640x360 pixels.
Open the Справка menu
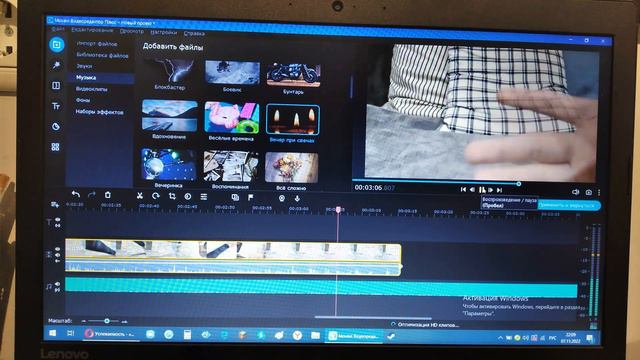(x=194, y=33)
